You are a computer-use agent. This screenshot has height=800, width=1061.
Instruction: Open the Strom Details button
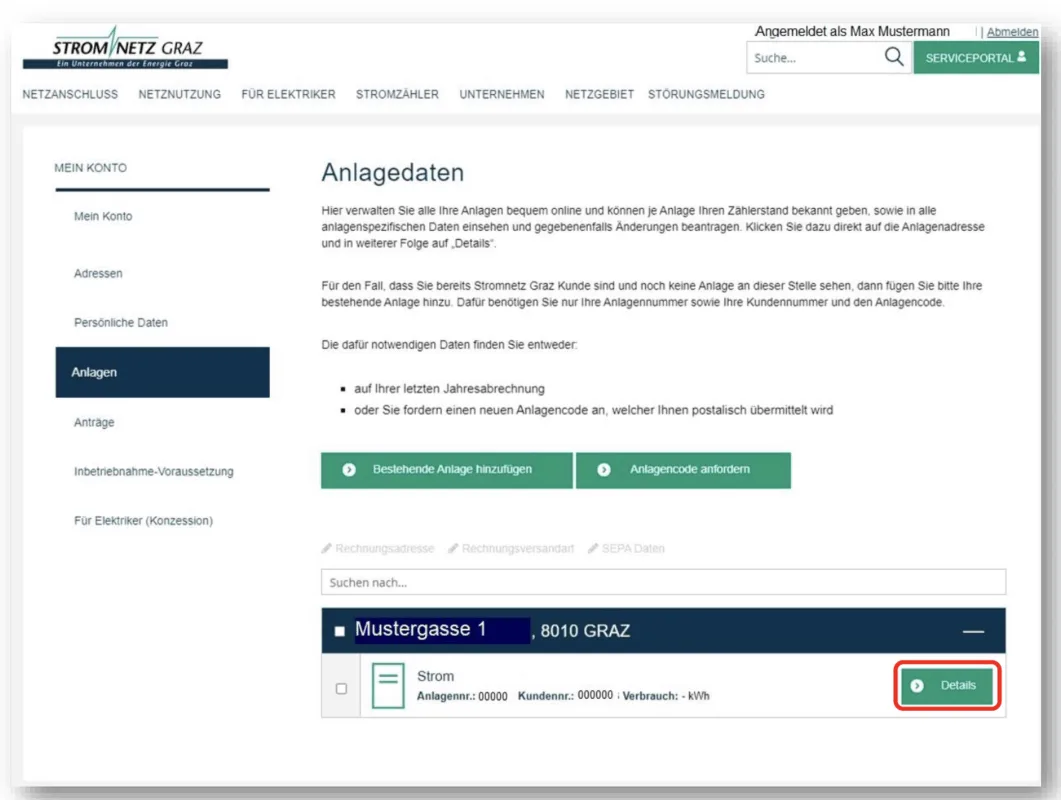(947, 686)
